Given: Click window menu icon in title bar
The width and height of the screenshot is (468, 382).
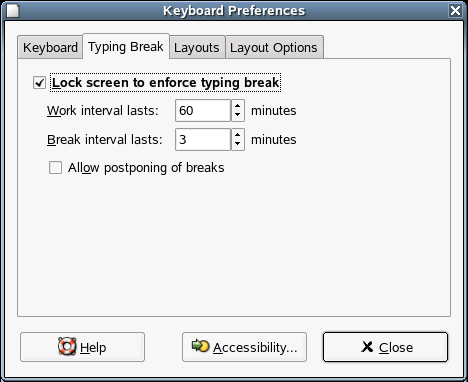Looking at the screenshot, I should [x=13, y=10].
